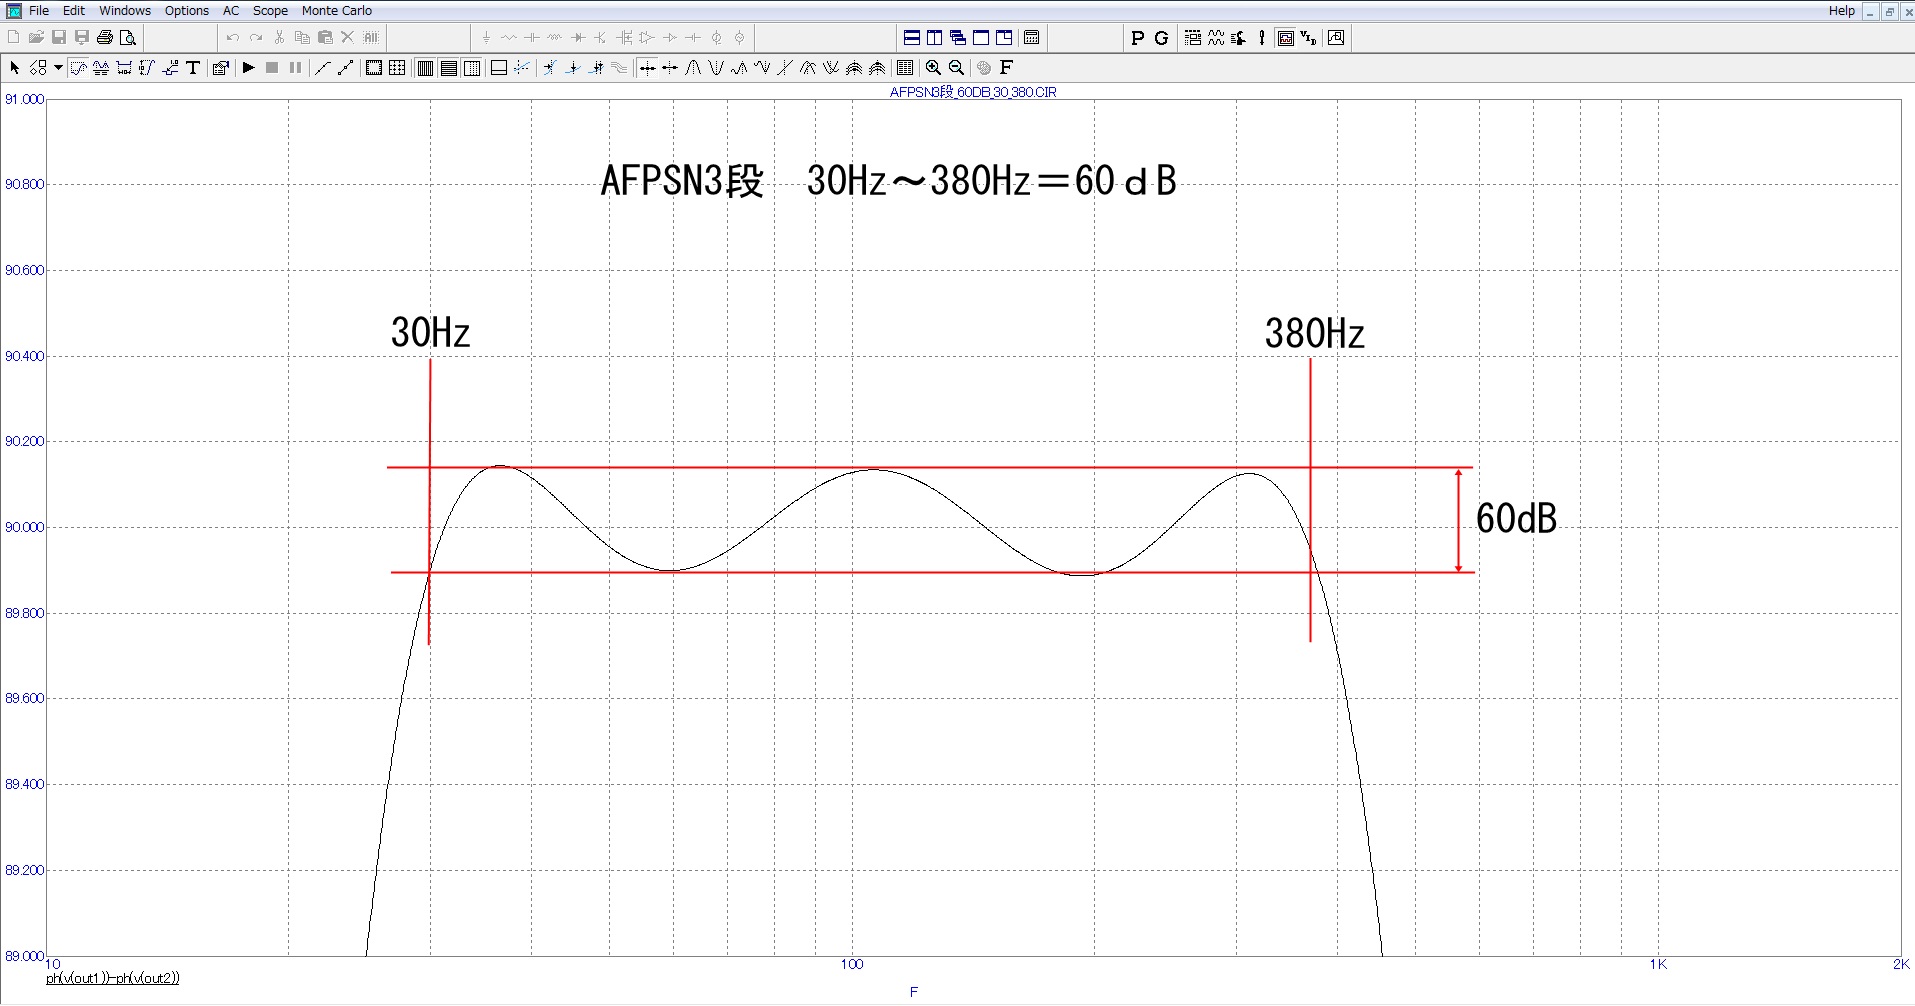Screen dimensions: 1915x1006
Task: Click the Calculator icon
Action: 1032,38
